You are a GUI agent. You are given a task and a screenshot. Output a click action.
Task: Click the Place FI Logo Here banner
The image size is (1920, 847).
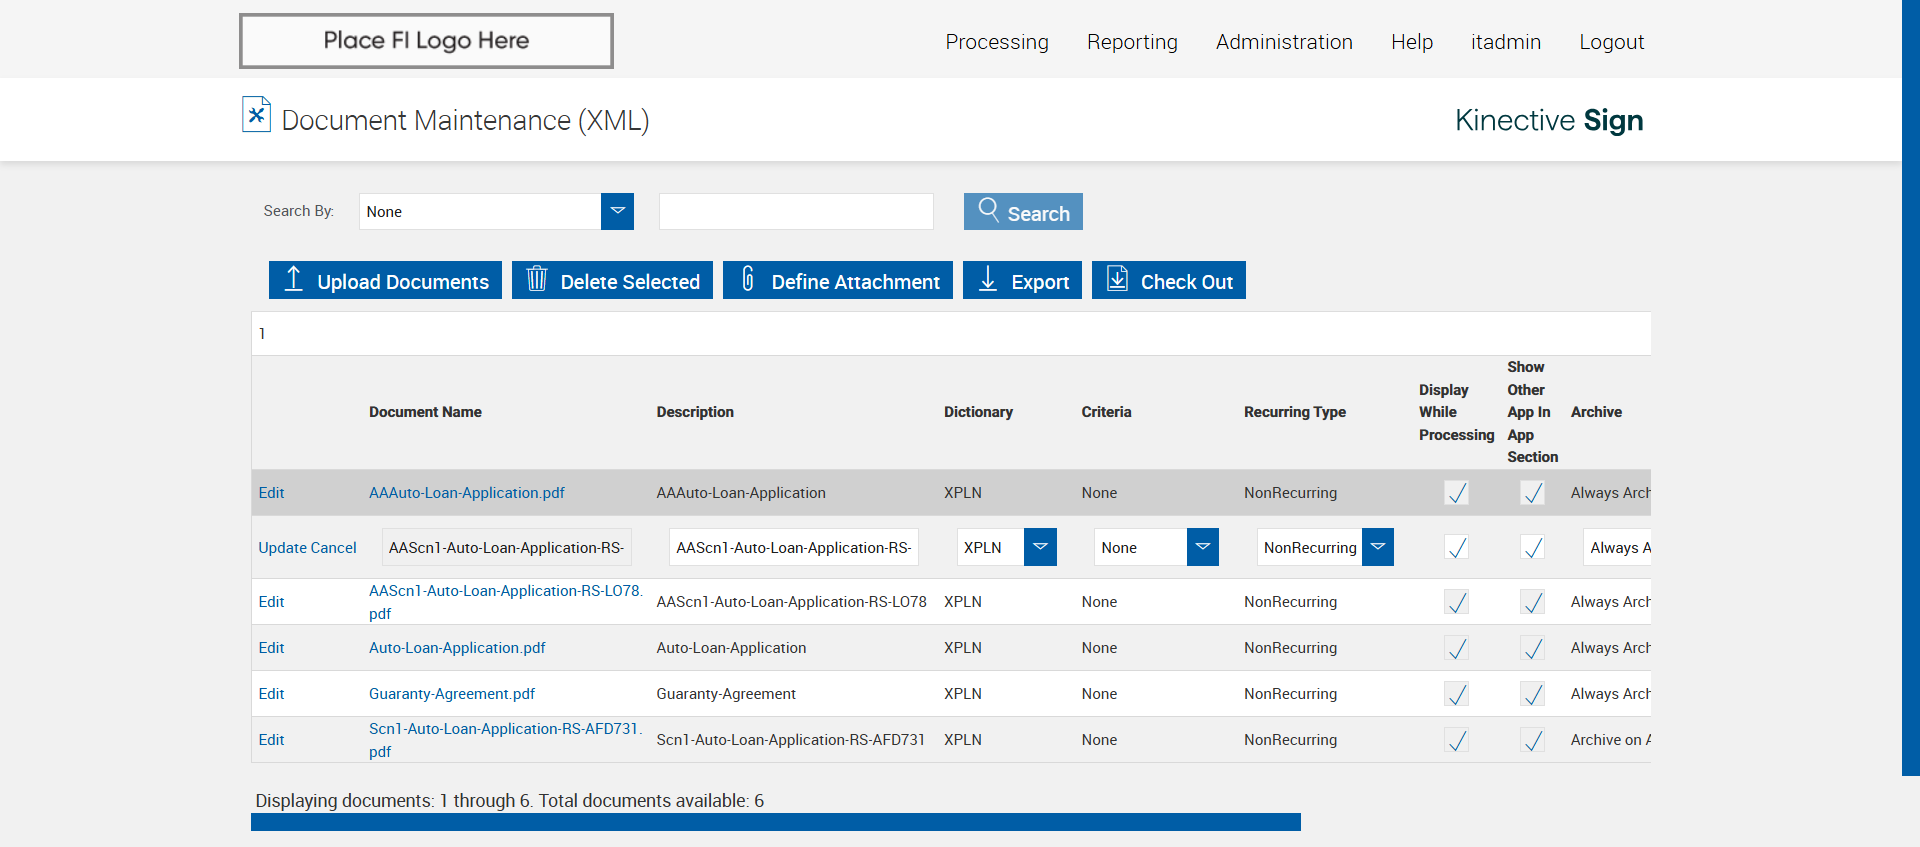426,41
